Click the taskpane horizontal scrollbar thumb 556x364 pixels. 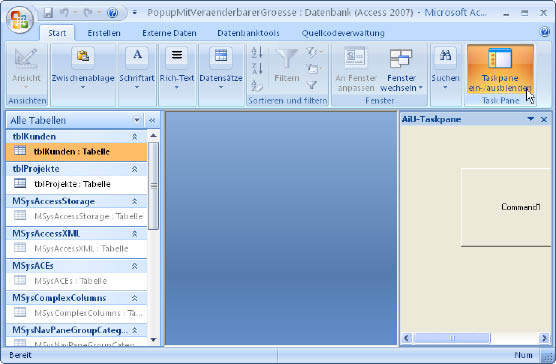(452, 338)
